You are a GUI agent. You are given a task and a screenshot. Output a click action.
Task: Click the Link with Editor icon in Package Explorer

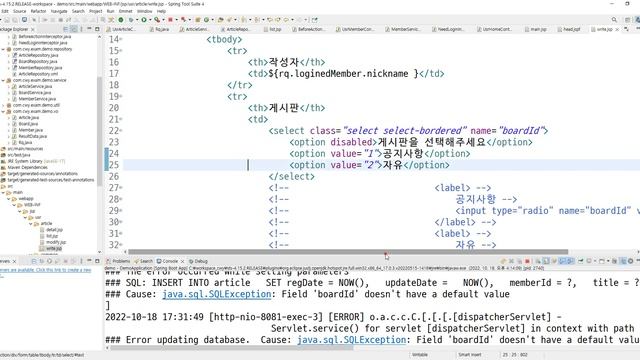pos(73,29)
